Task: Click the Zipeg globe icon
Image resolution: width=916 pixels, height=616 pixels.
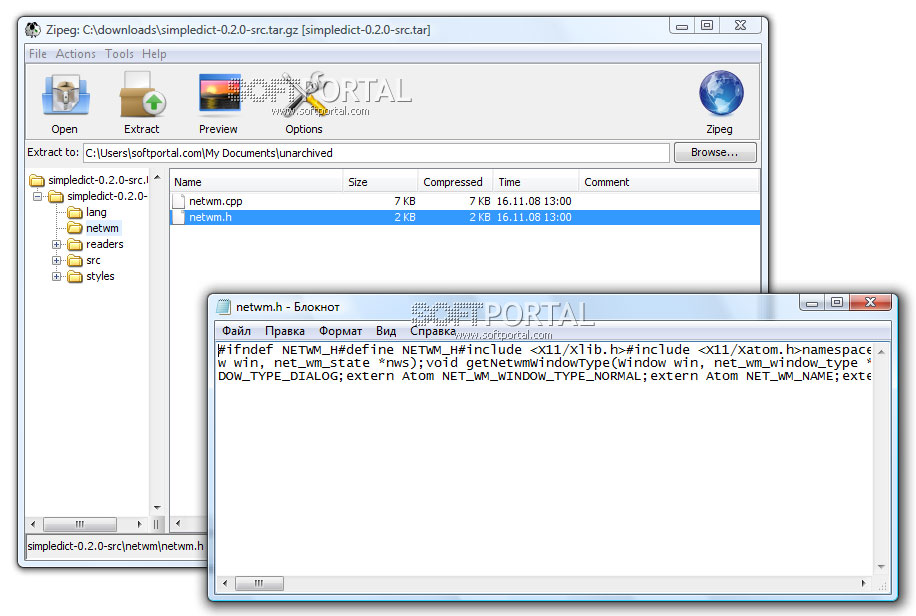Action: click(x=721, y=93)
